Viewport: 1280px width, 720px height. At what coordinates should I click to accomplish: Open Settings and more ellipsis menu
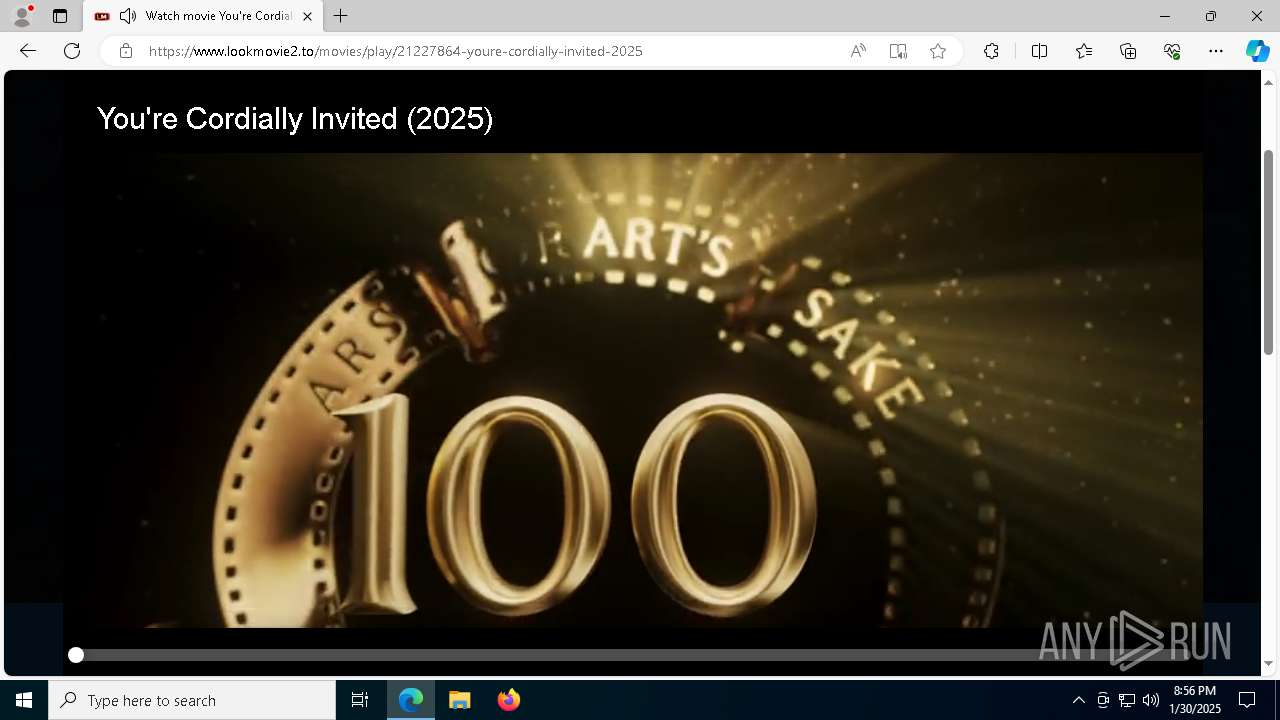(x=1216, y=51)
